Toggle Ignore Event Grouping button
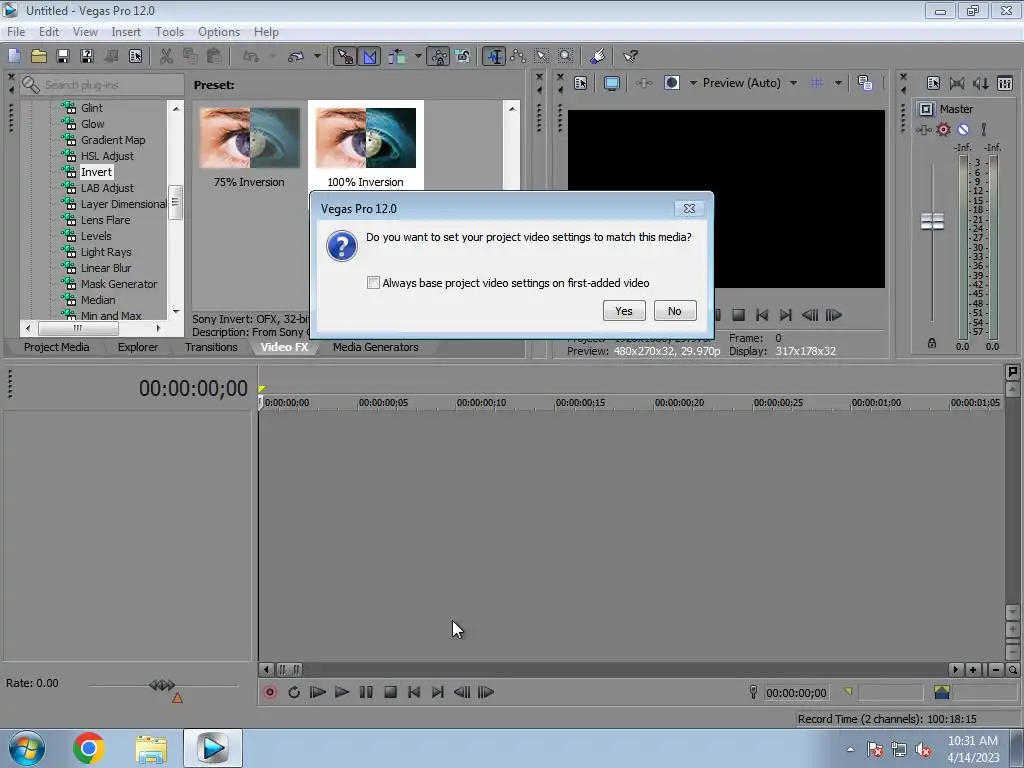Screen dimensions: 1024x768 (x=463, y=56)
